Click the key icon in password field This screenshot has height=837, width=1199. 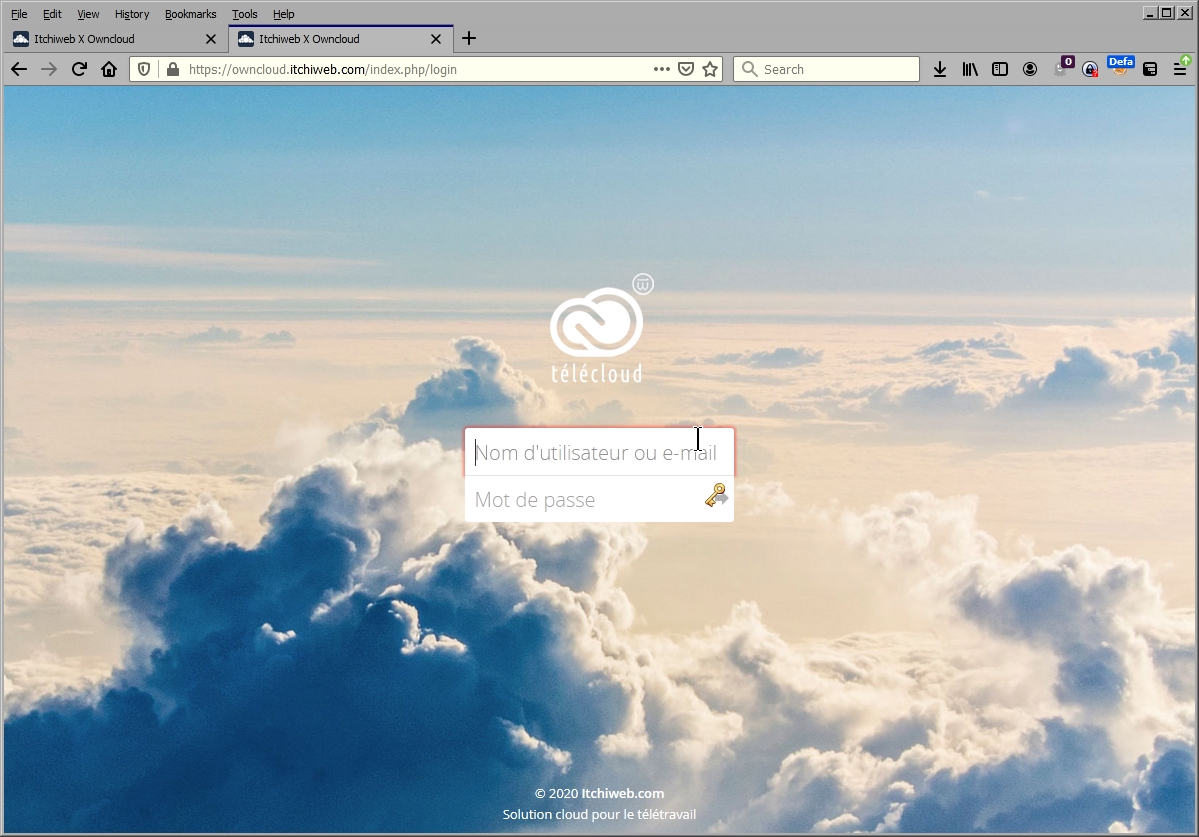point(716,496)
